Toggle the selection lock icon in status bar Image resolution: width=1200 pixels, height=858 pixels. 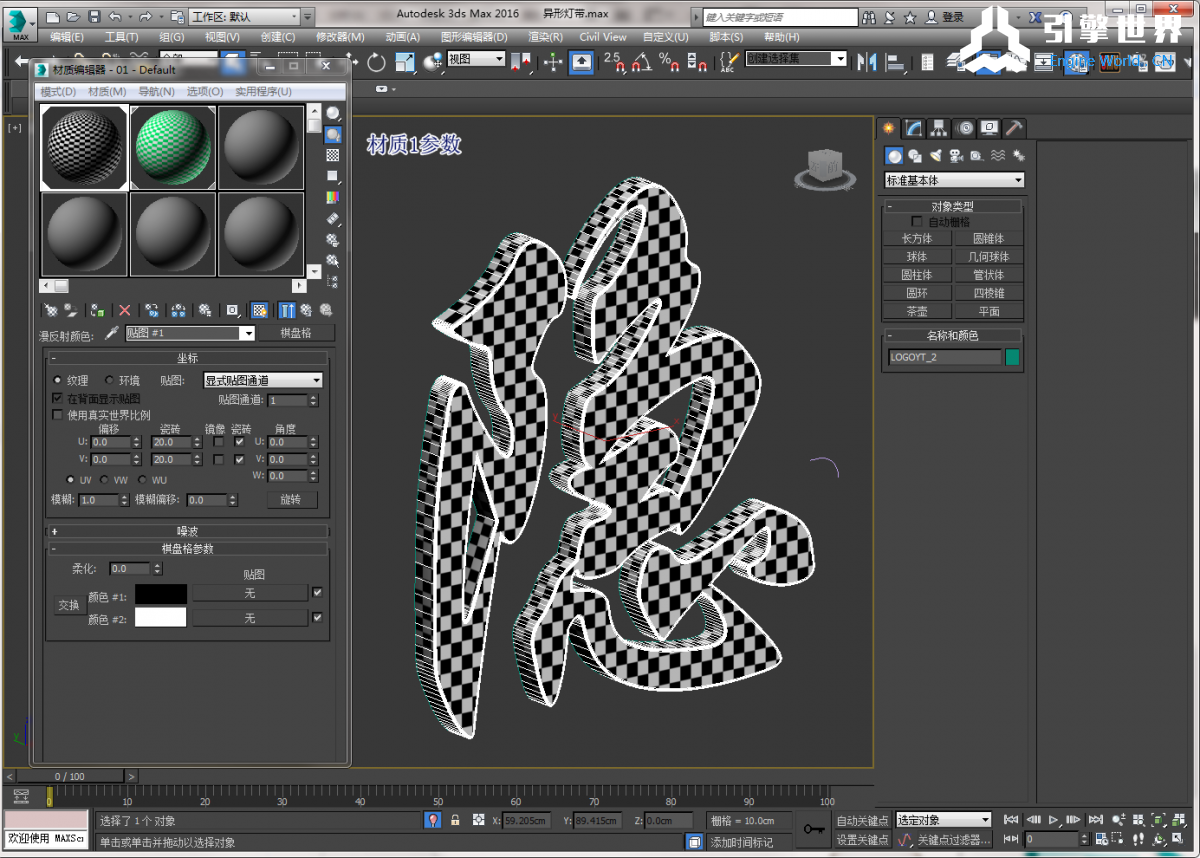[x=455, y=820]
